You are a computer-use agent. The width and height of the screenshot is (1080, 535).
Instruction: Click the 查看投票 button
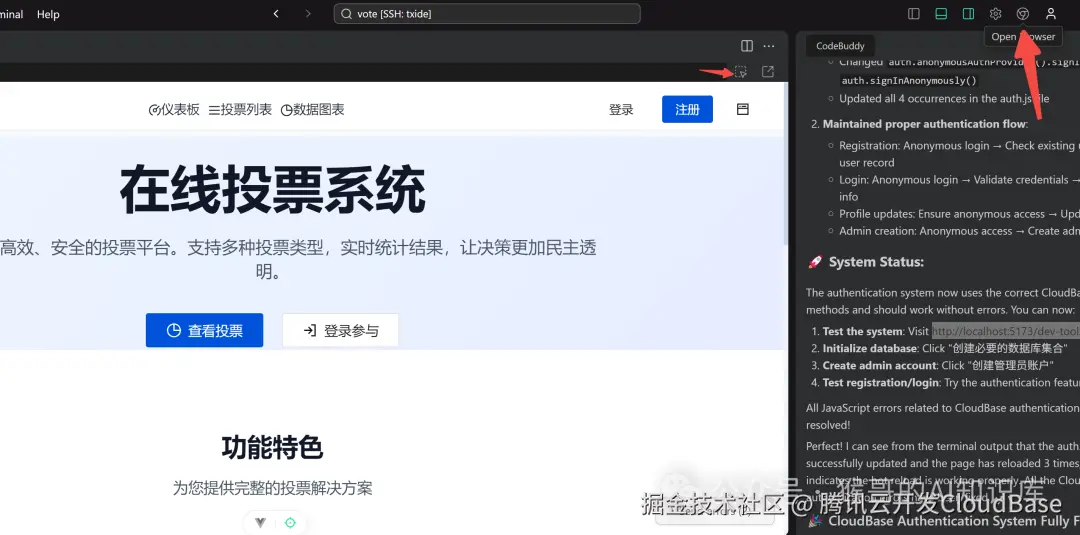[x=205, y=331]
